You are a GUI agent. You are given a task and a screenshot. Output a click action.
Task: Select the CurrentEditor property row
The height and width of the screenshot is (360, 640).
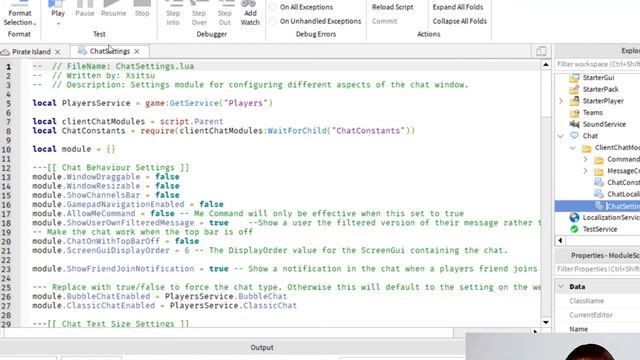click(x=597, y=315)
